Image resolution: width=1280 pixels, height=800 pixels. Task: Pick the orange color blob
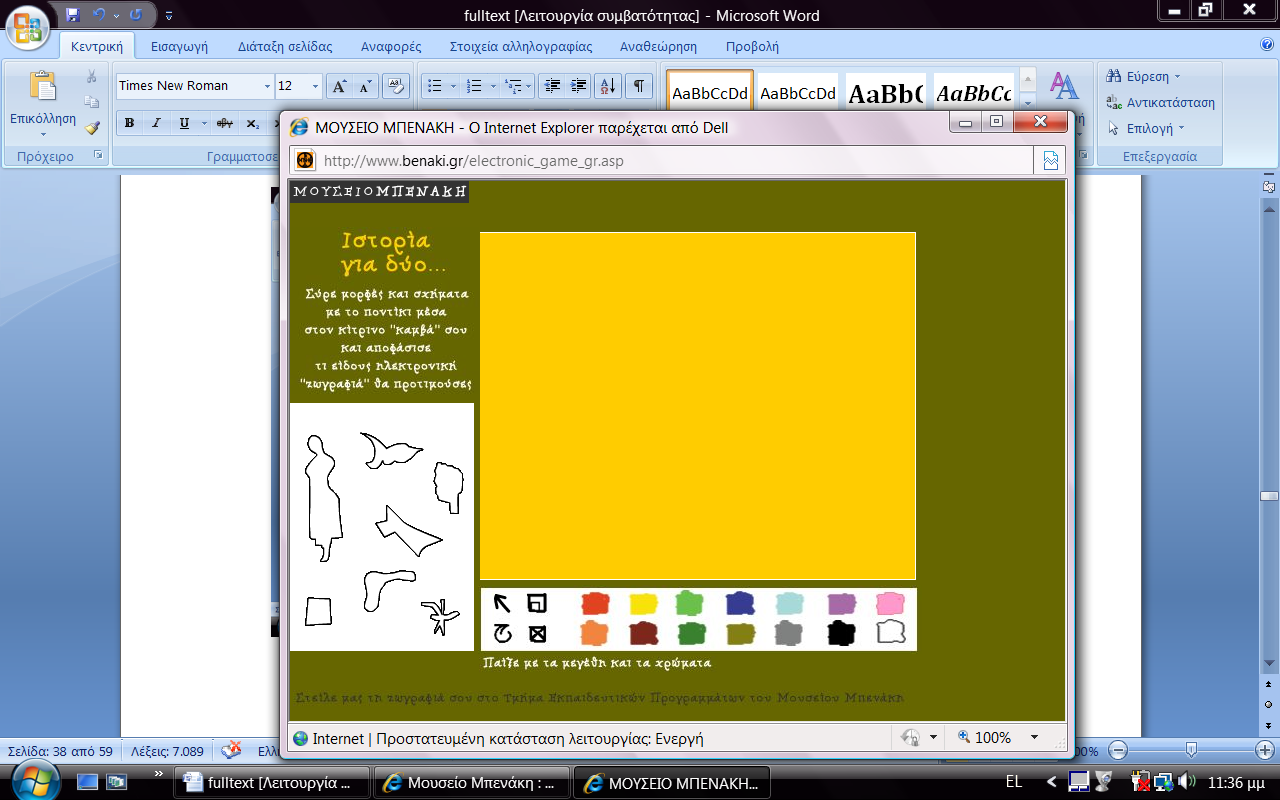click(x=594, y=633)
